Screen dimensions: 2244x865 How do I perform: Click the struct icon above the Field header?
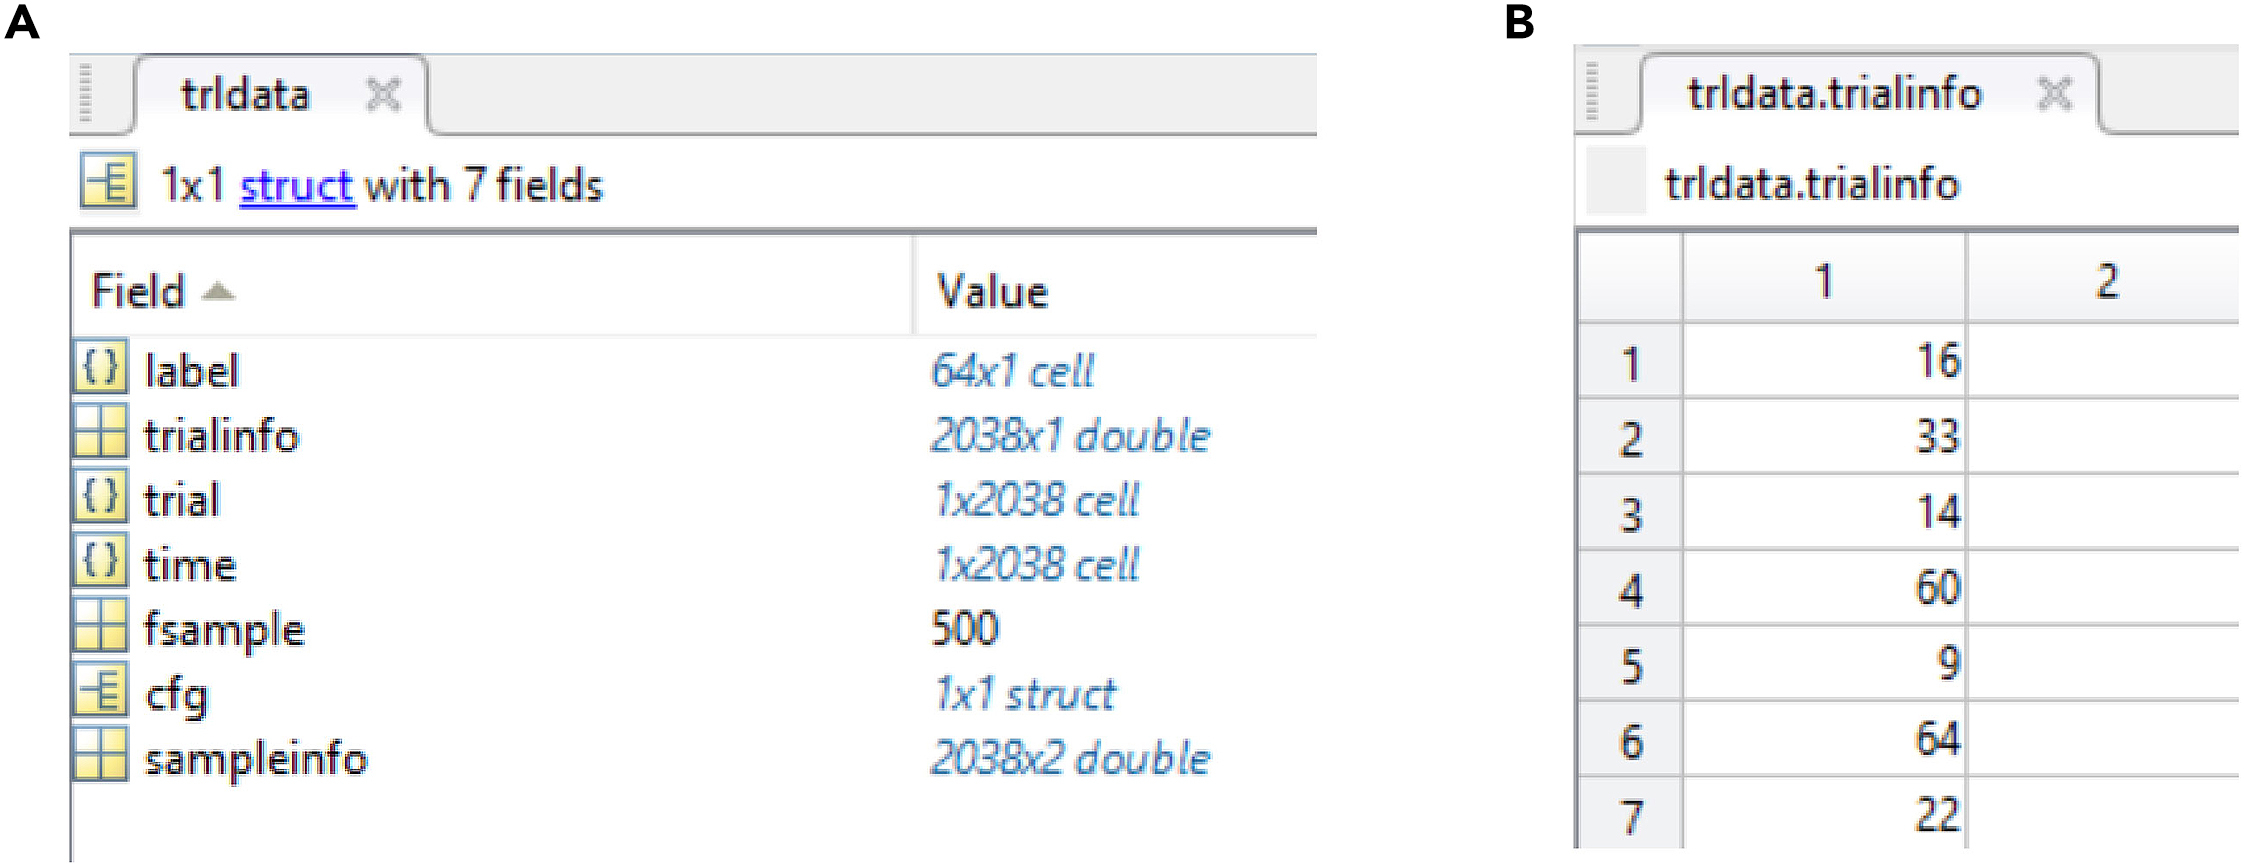point(108,183)
